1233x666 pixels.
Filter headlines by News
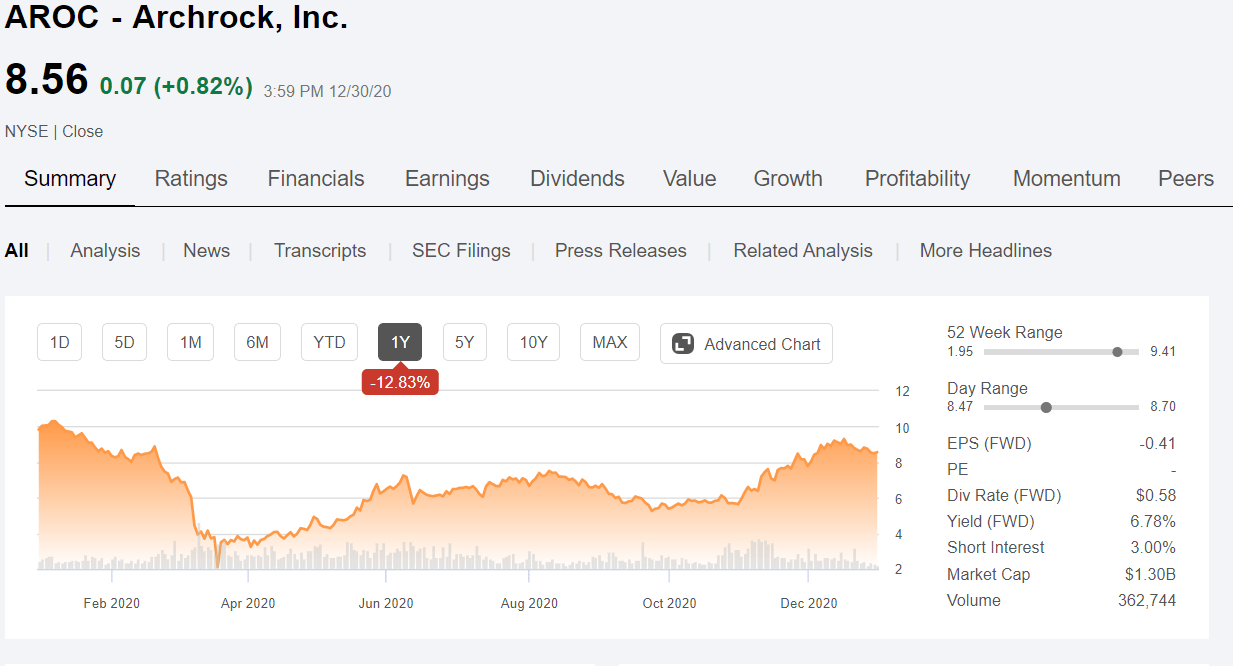(206, 251)
